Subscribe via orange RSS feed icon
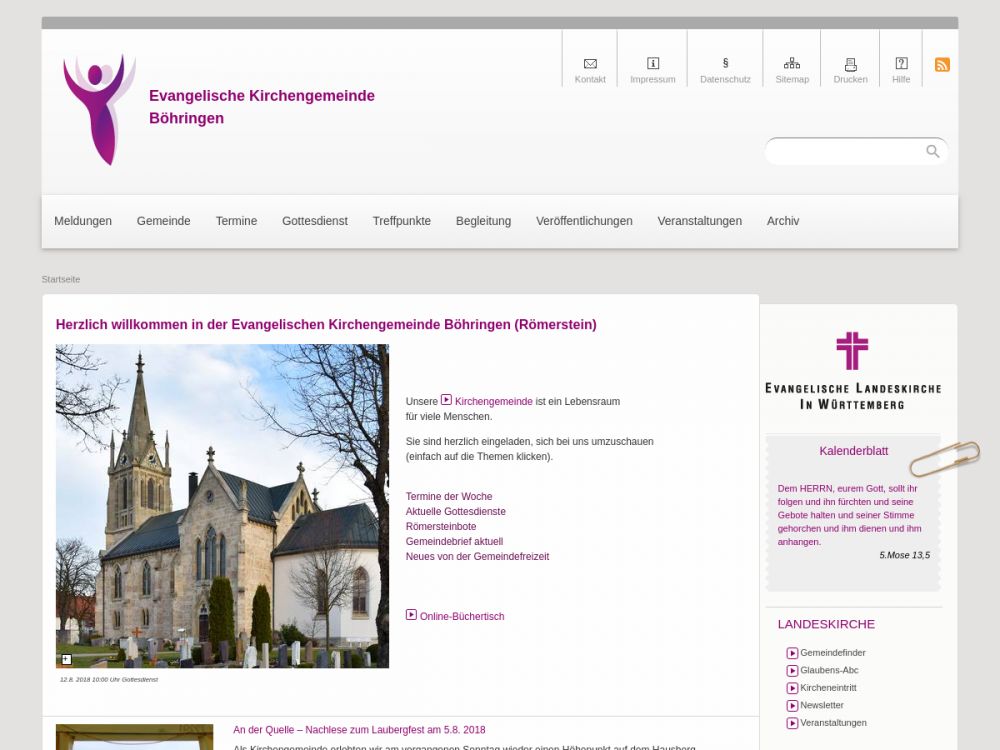Viewport: 1000px width, 750px height. pos(942,65)
